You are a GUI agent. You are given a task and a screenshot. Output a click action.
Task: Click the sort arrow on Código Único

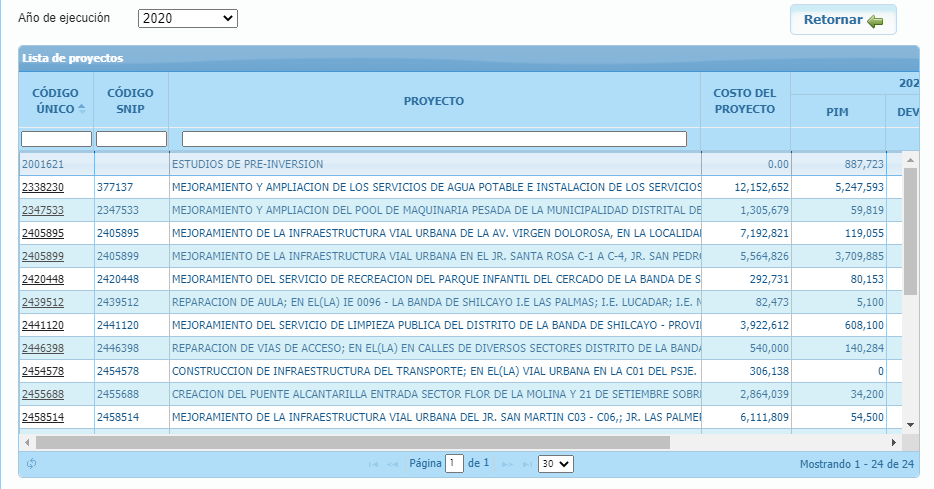tap(82, 108)
